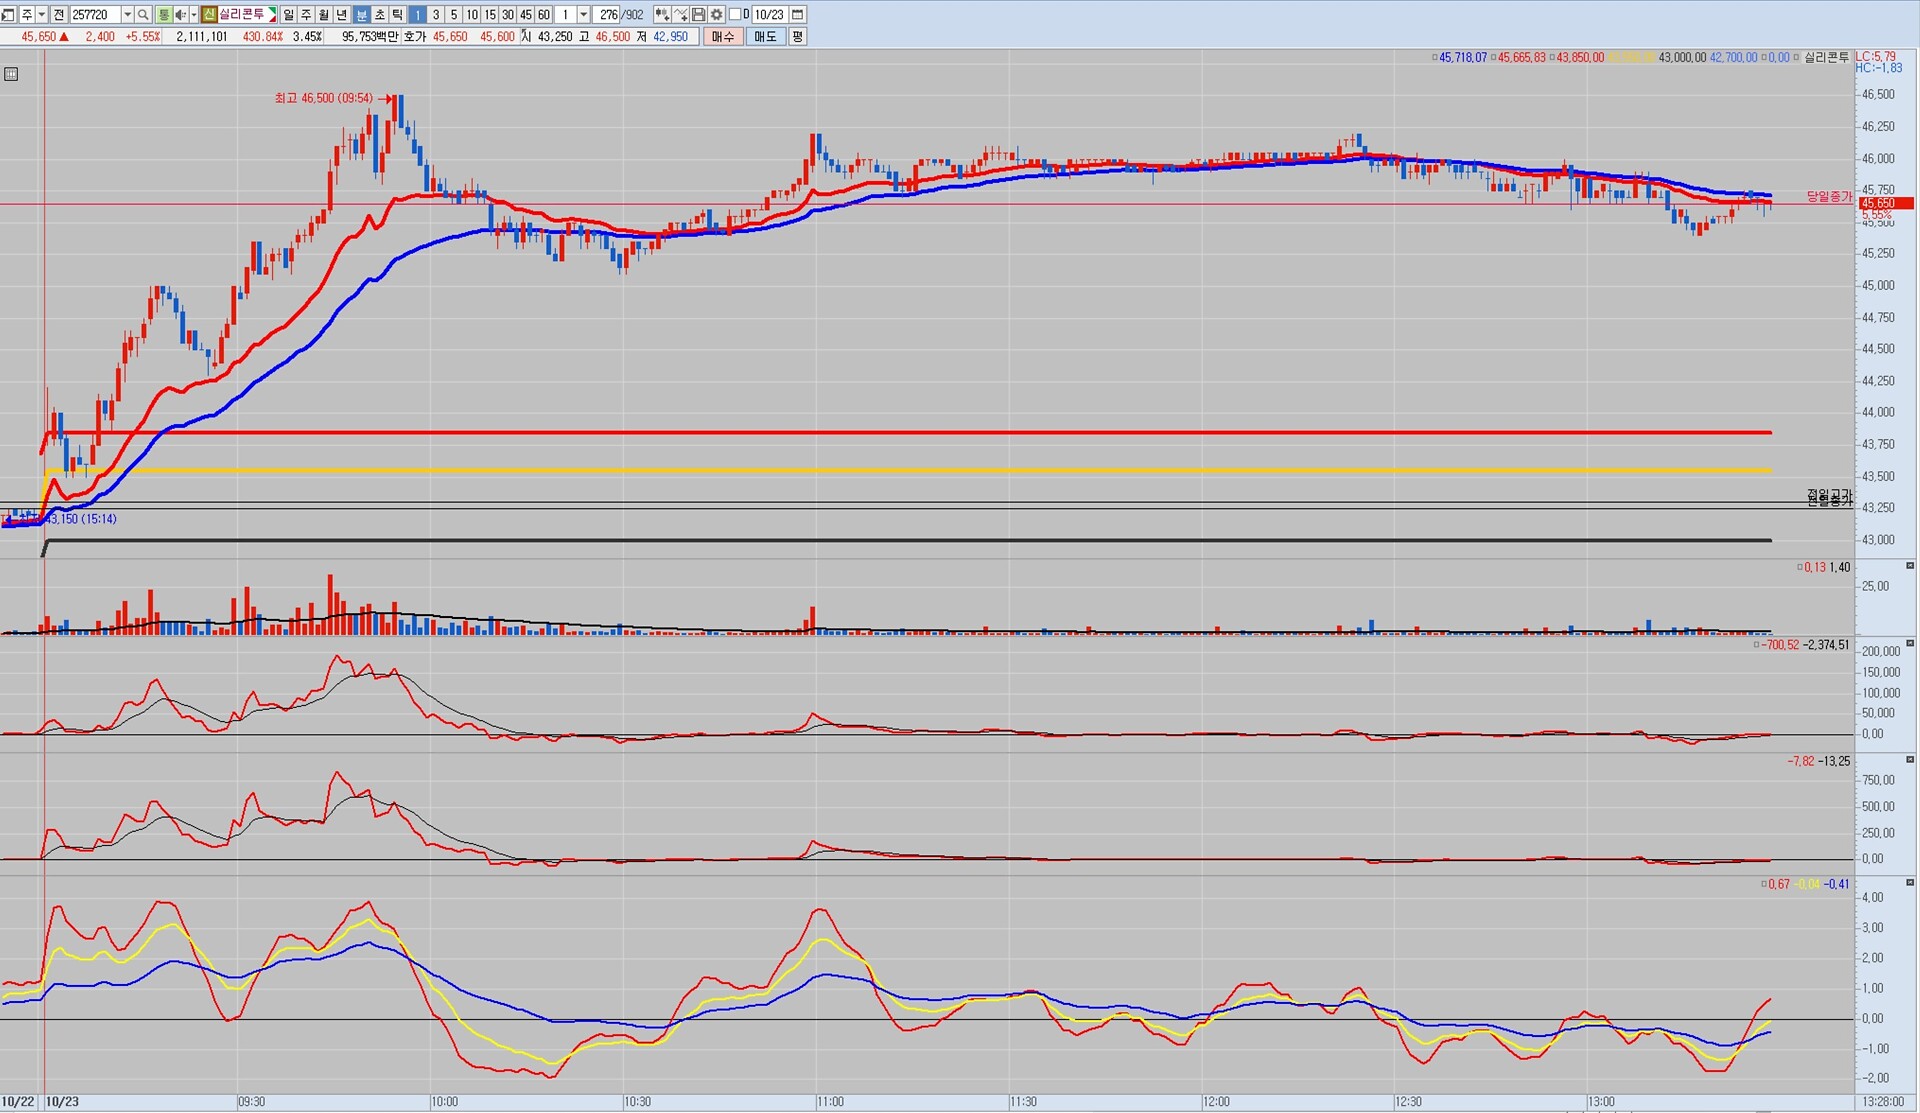This screenshot has height=1113, width=1920.
Task: Open the calendar date picker icon
Action: (797, 15)
